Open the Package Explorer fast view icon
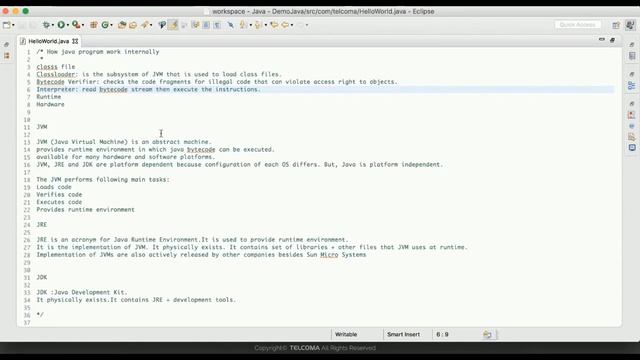The height and width of the screenshot is (360, 640). pyautogui.click(x=7, y=56)
